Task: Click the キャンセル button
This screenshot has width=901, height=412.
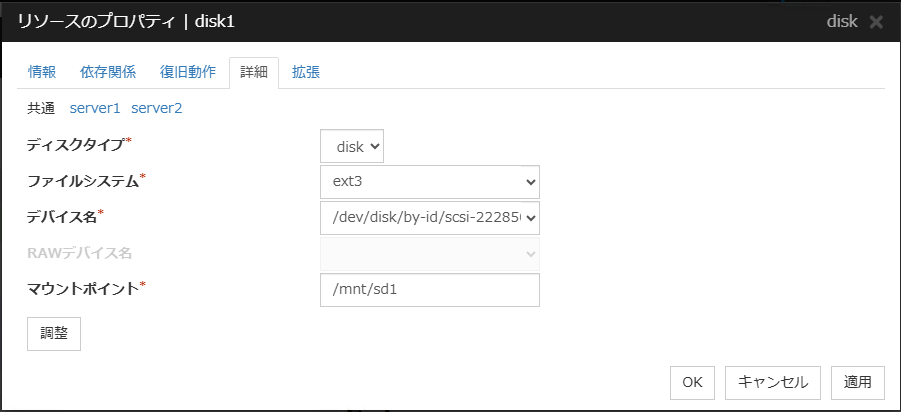Action: click(x=773, y=381)
